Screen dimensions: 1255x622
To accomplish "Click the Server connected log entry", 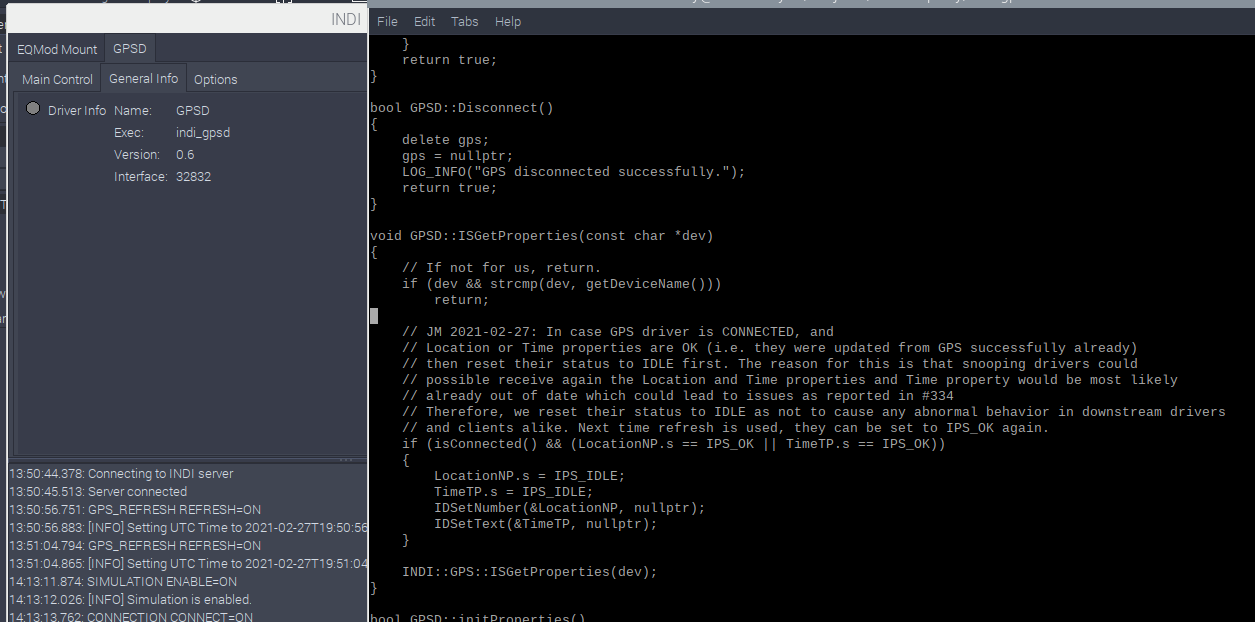I will point(98,492).
